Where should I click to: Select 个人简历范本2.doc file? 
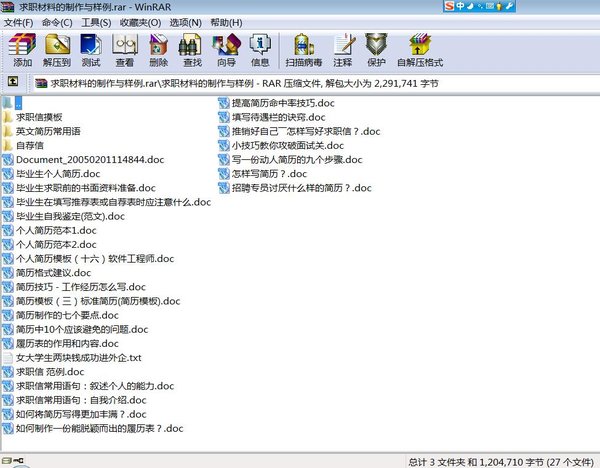tap(49, 245)
